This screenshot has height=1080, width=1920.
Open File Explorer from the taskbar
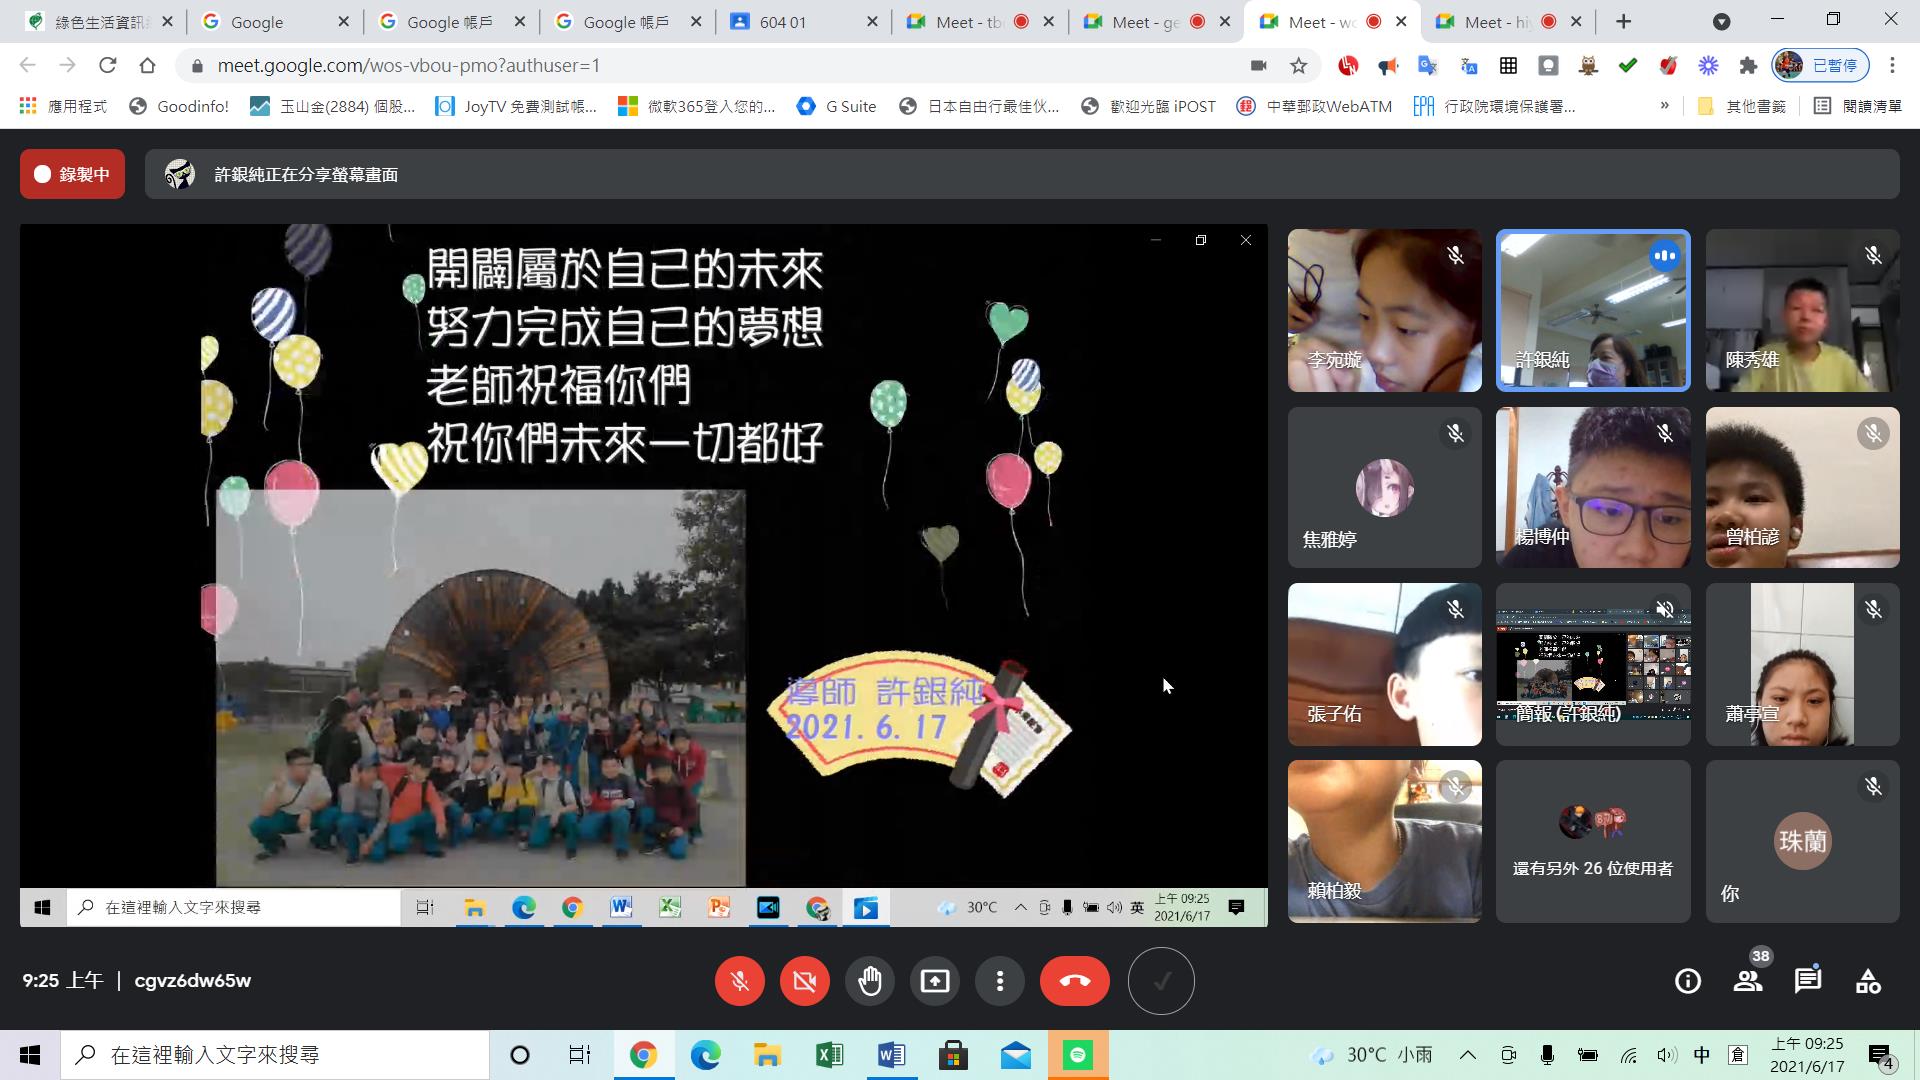tap(767, 1055)
